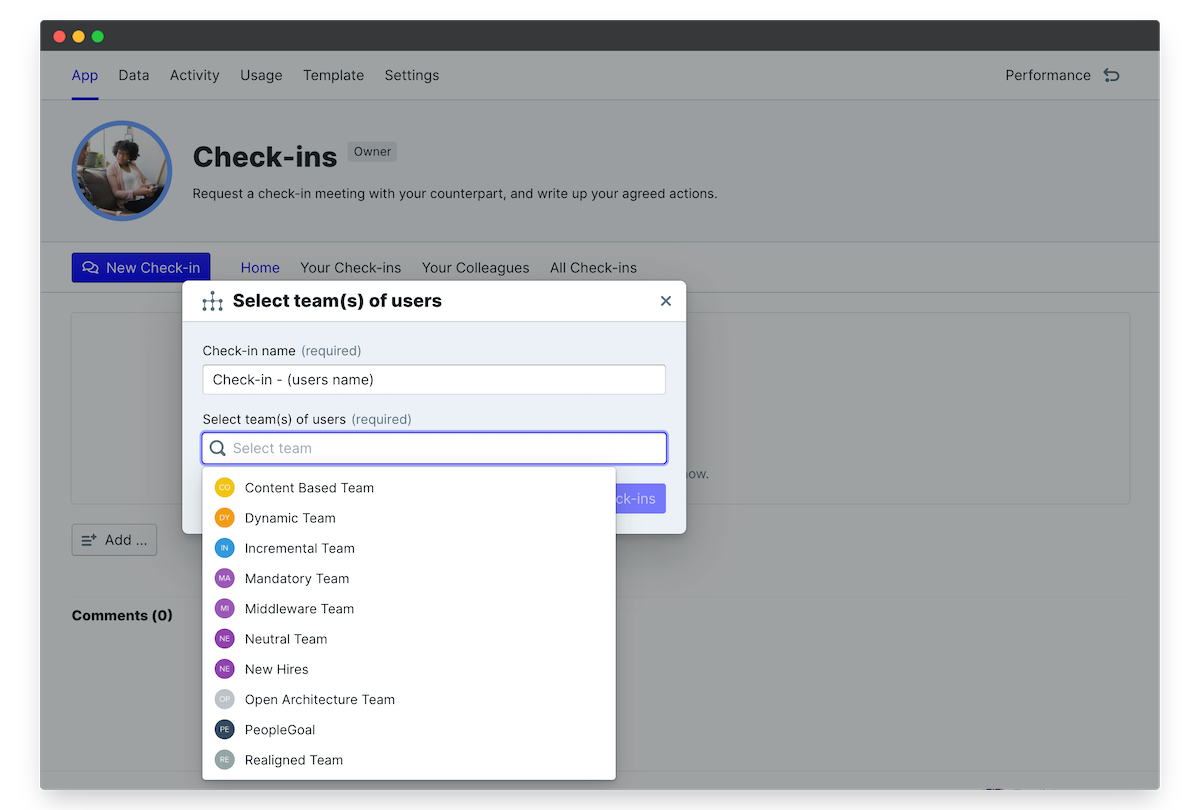1200x810 pixels.
Task: Click the partially hidden Check-ins submit button
Action: coord(640,499)
